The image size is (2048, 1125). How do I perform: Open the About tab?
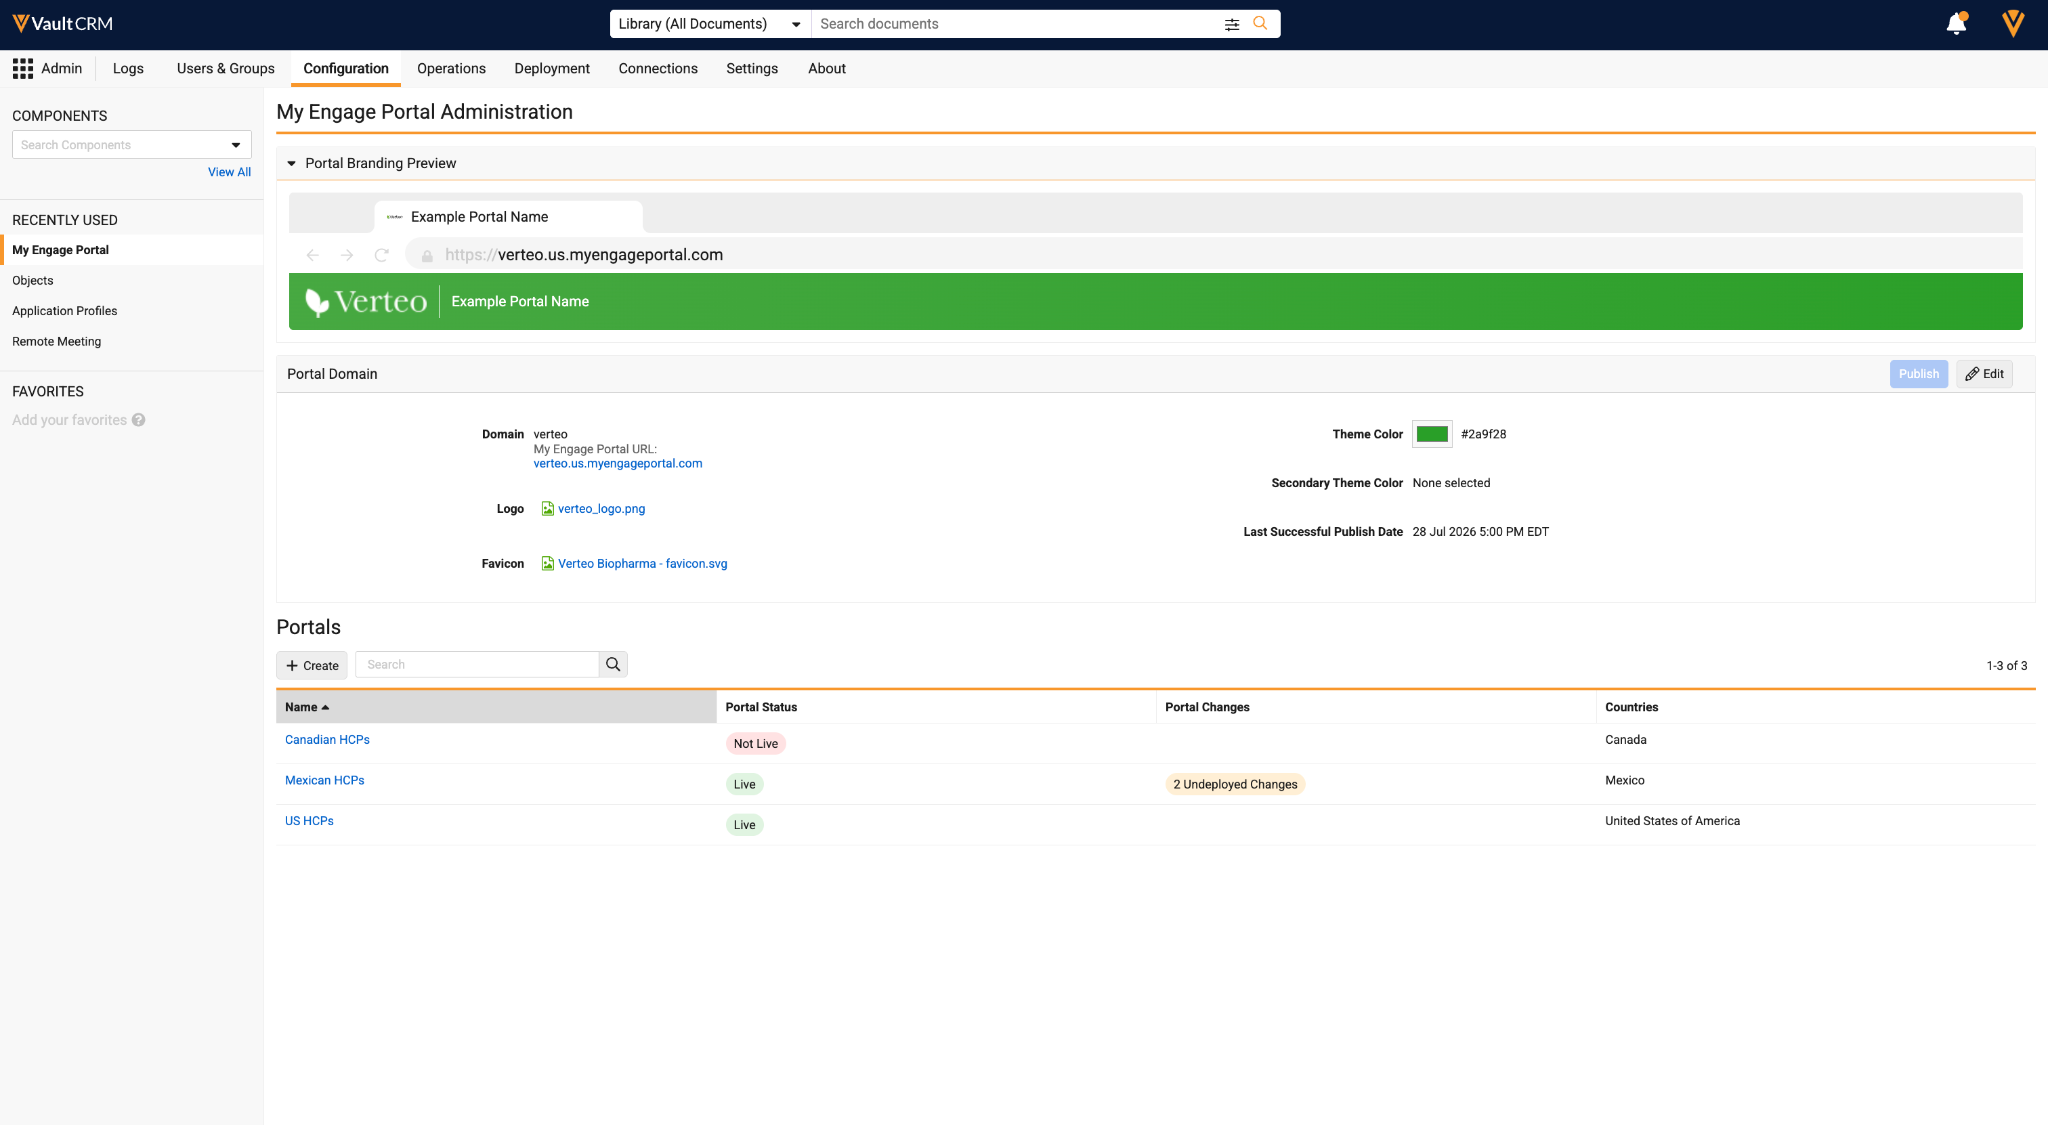(827, 68)
